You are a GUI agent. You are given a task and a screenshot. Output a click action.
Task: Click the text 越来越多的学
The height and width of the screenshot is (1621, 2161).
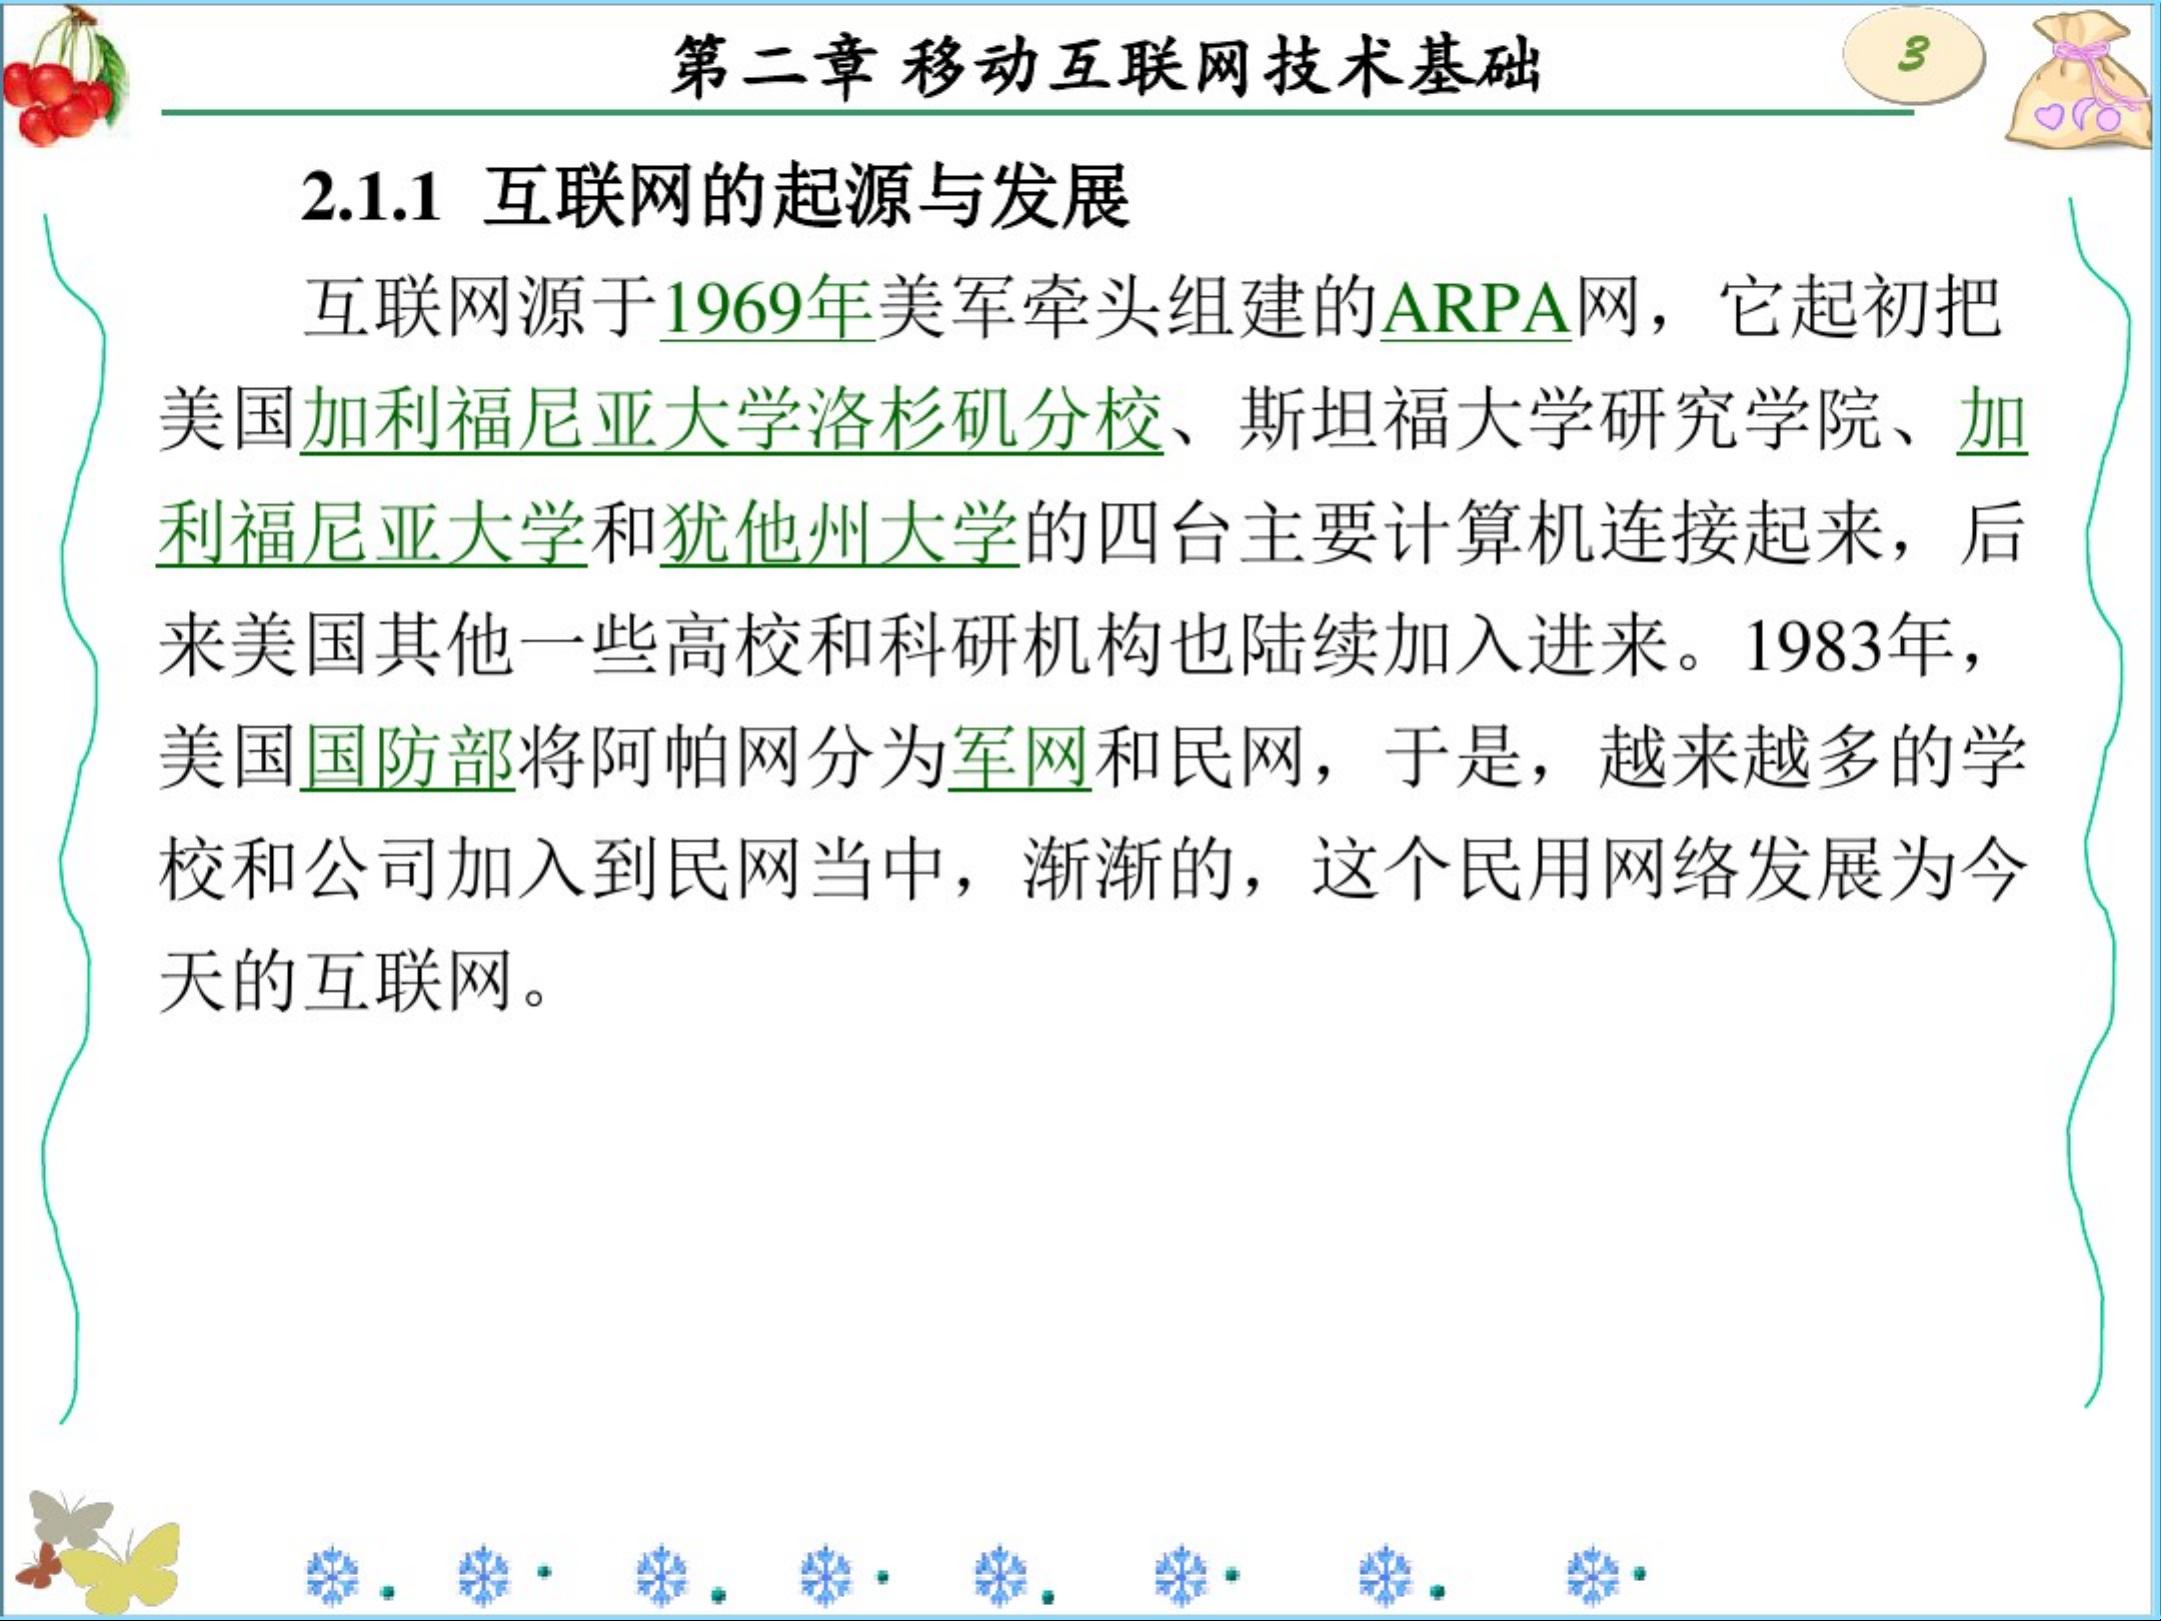(1812, 757)
